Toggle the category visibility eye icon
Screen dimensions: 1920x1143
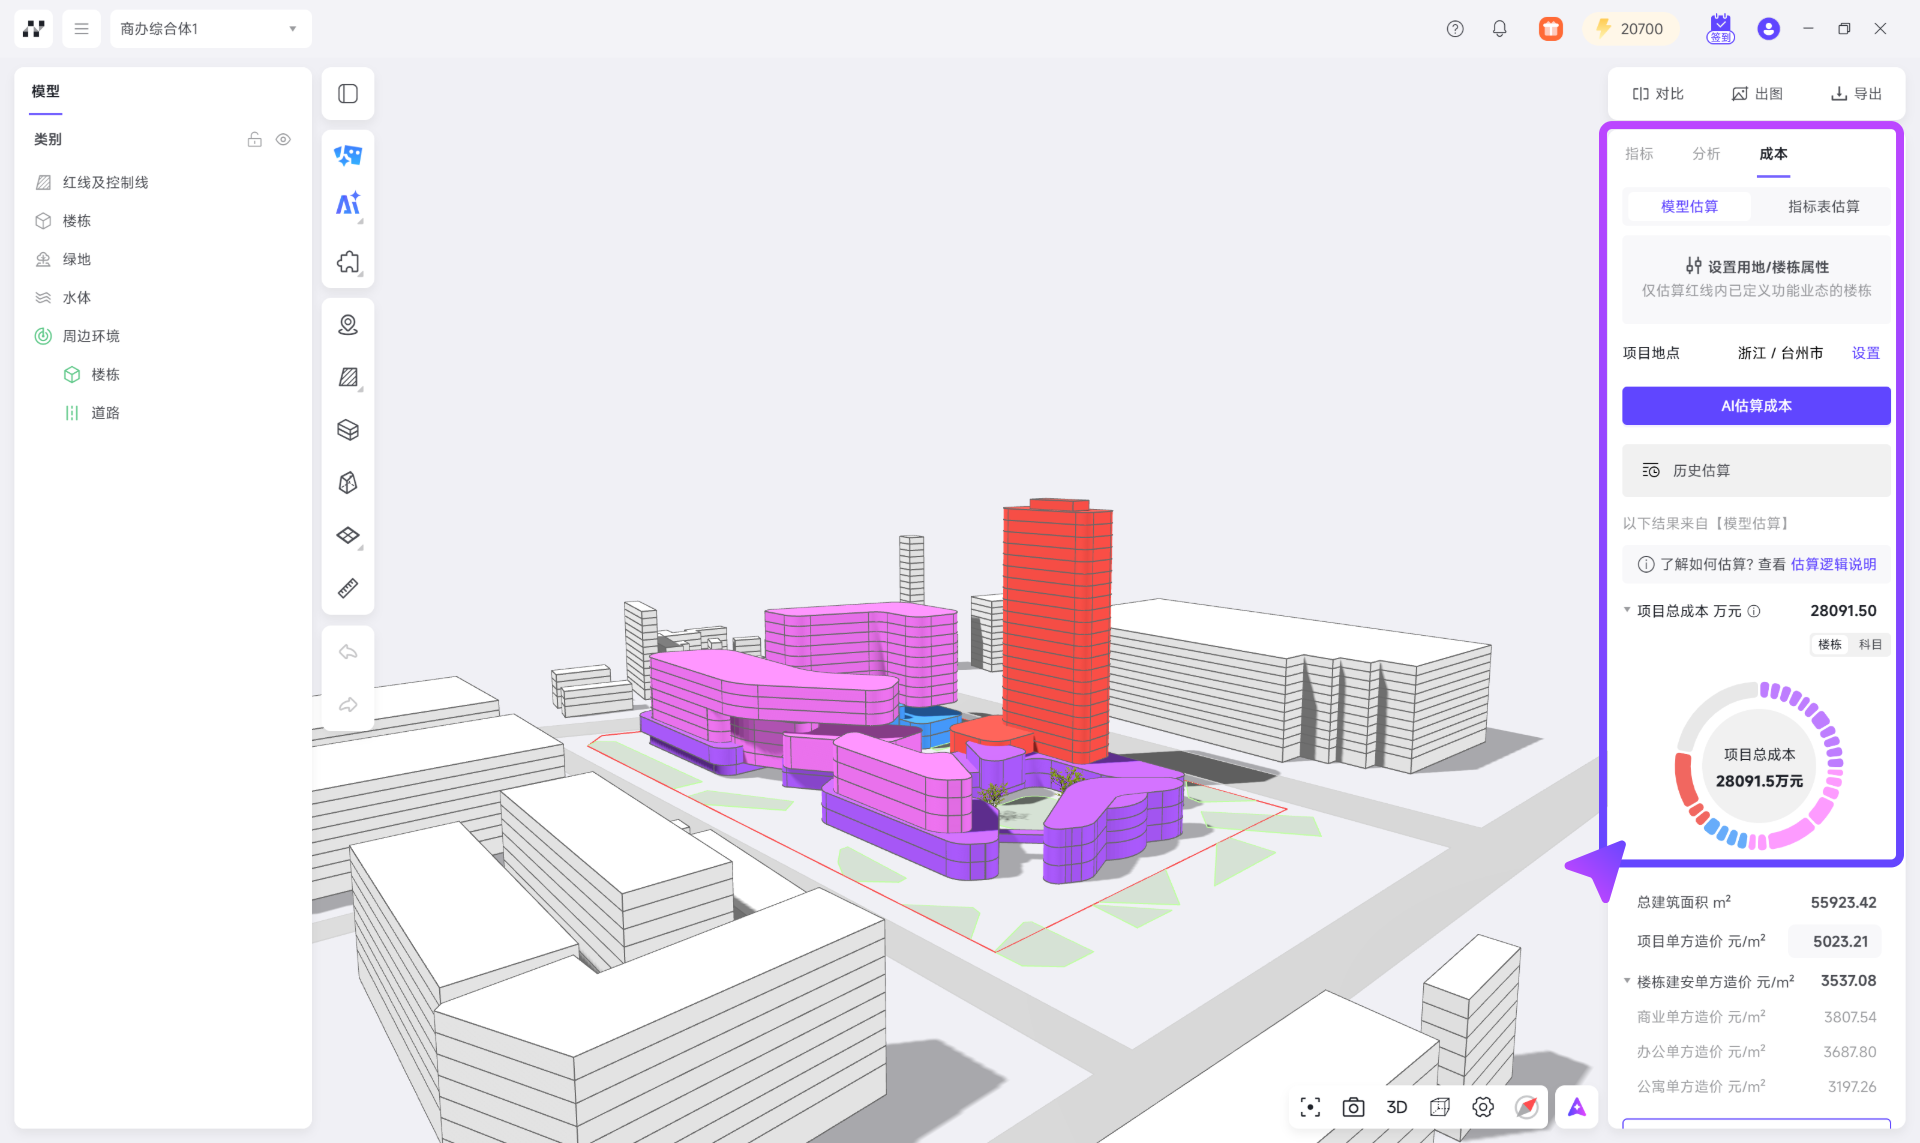(x=283, y=140)
